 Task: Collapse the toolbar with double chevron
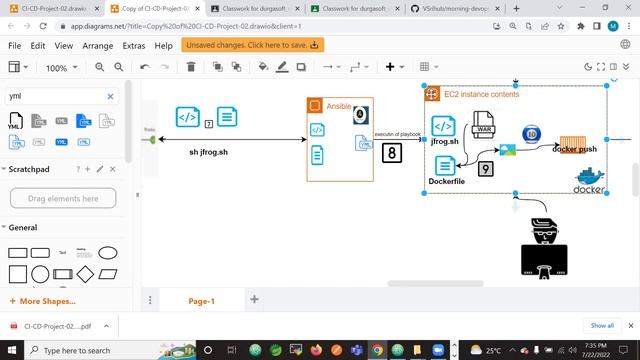[626, 67]
